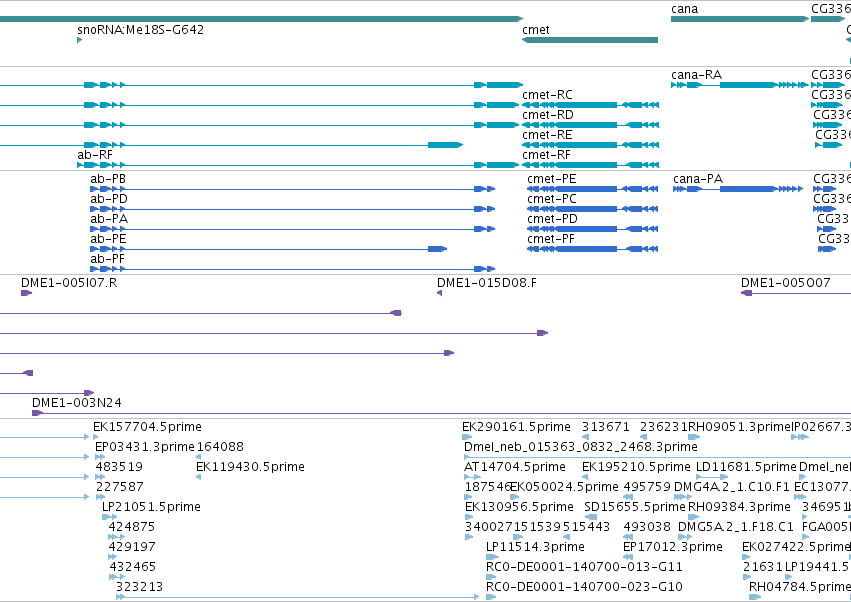The image size is (851, 602).
Task: Click the ab-PF protein label
Action: pyautogui.click(x=107, y=259)
